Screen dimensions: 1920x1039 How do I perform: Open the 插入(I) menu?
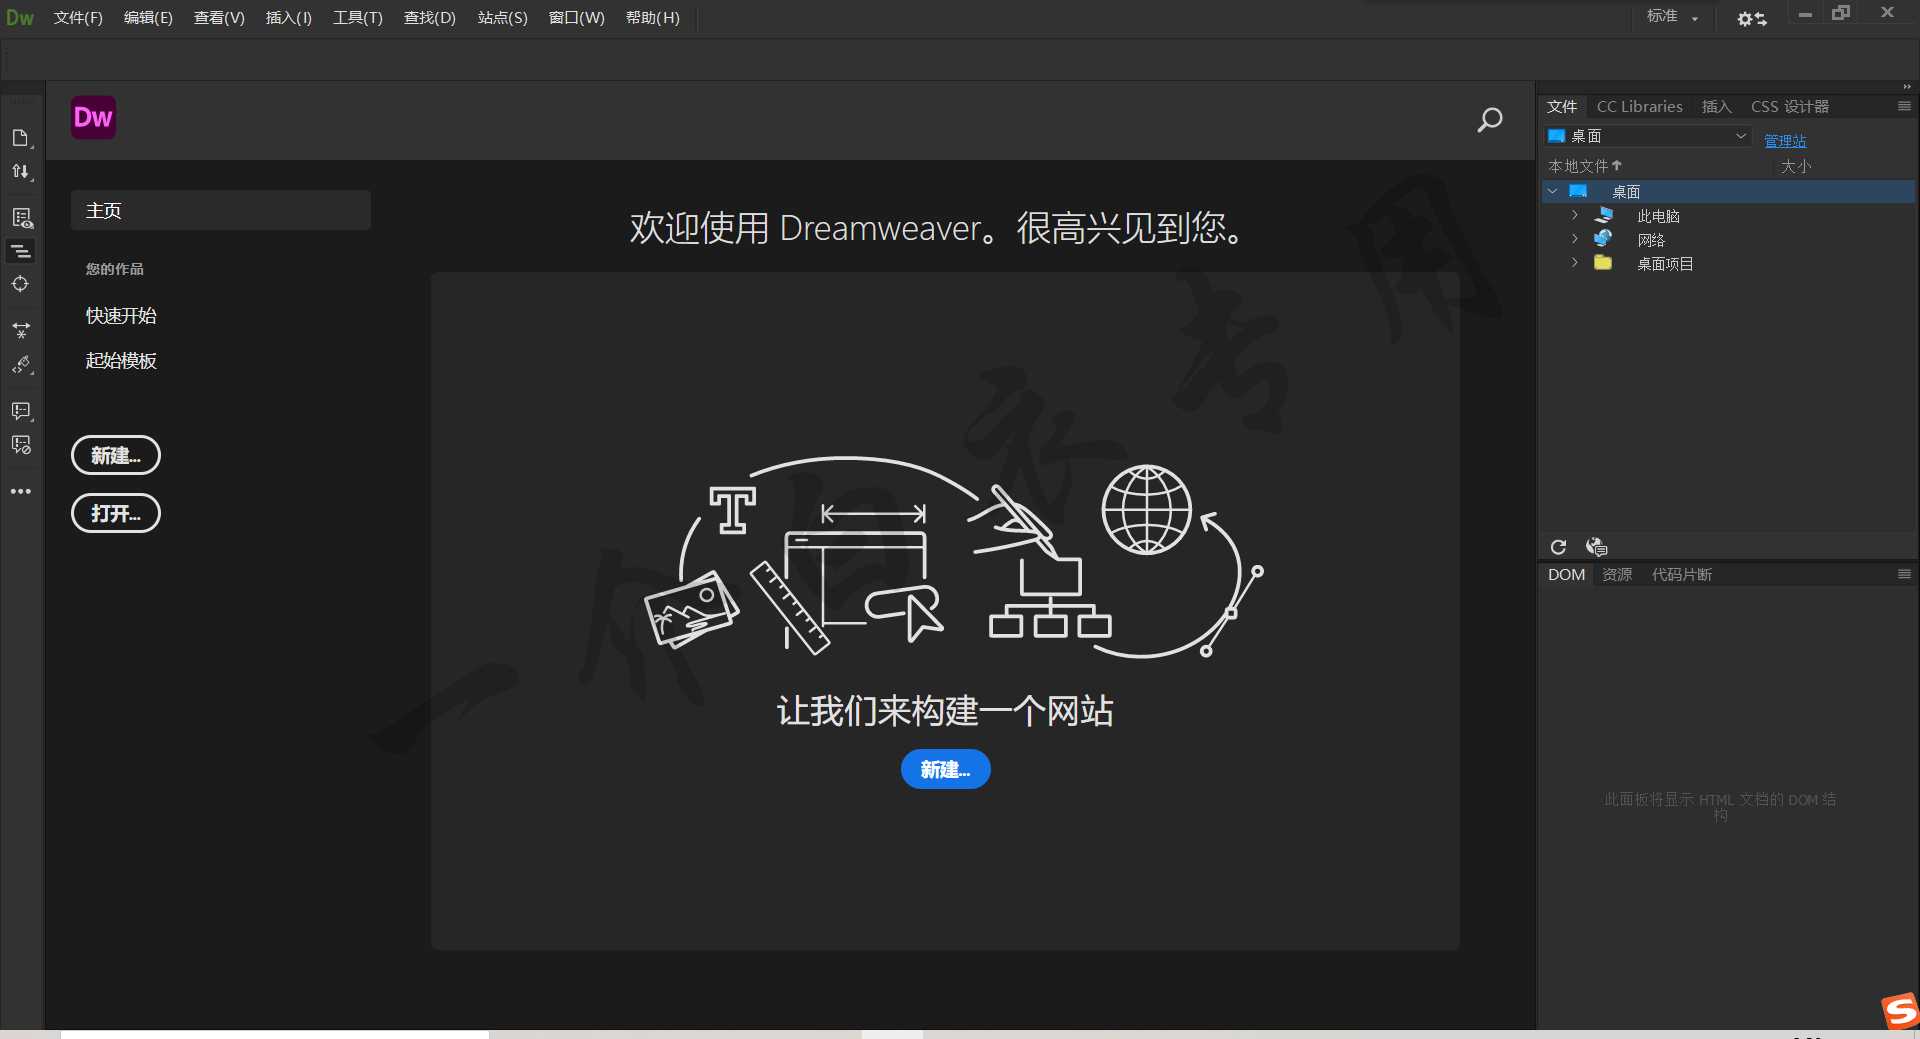[289, 18]
